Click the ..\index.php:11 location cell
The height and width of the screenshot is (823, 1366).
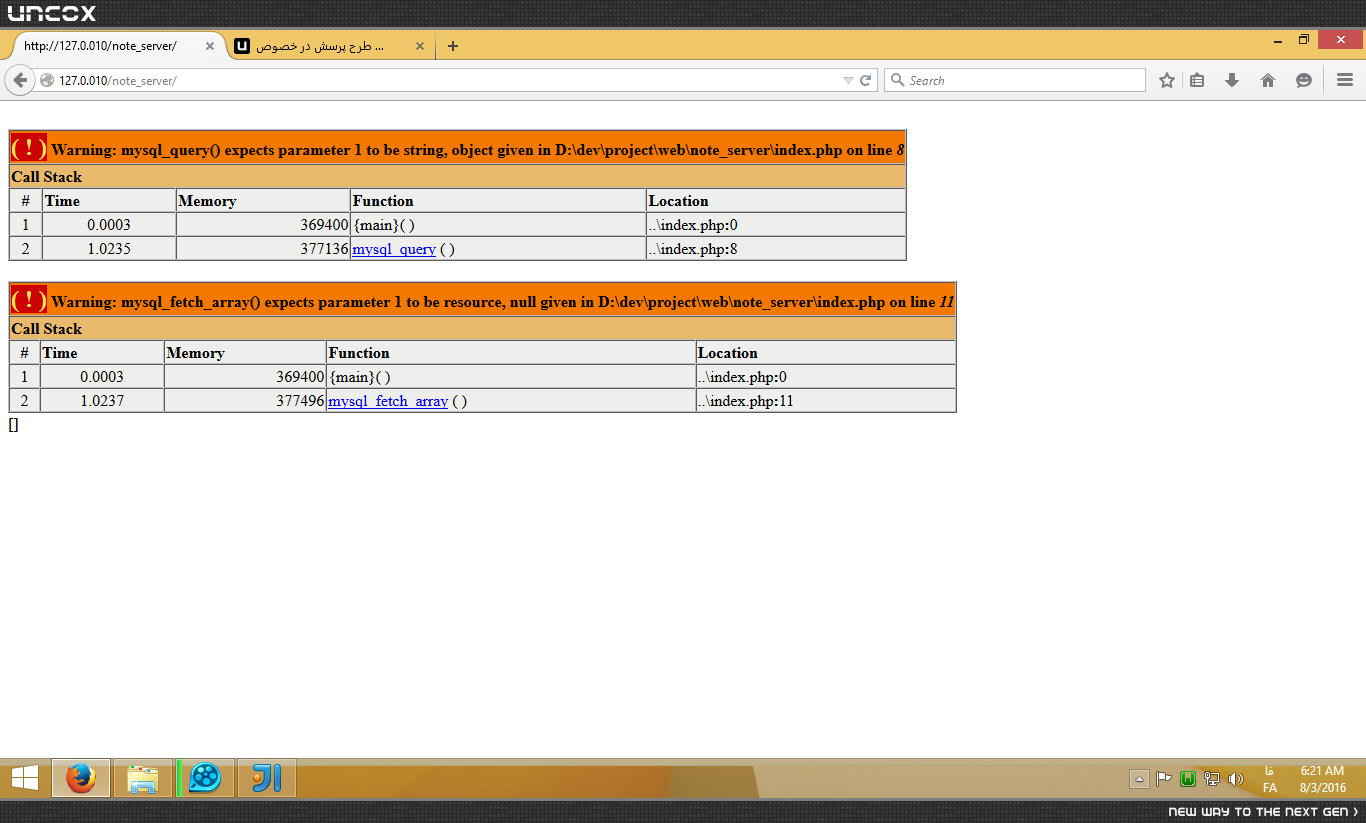tap(826, 401)
